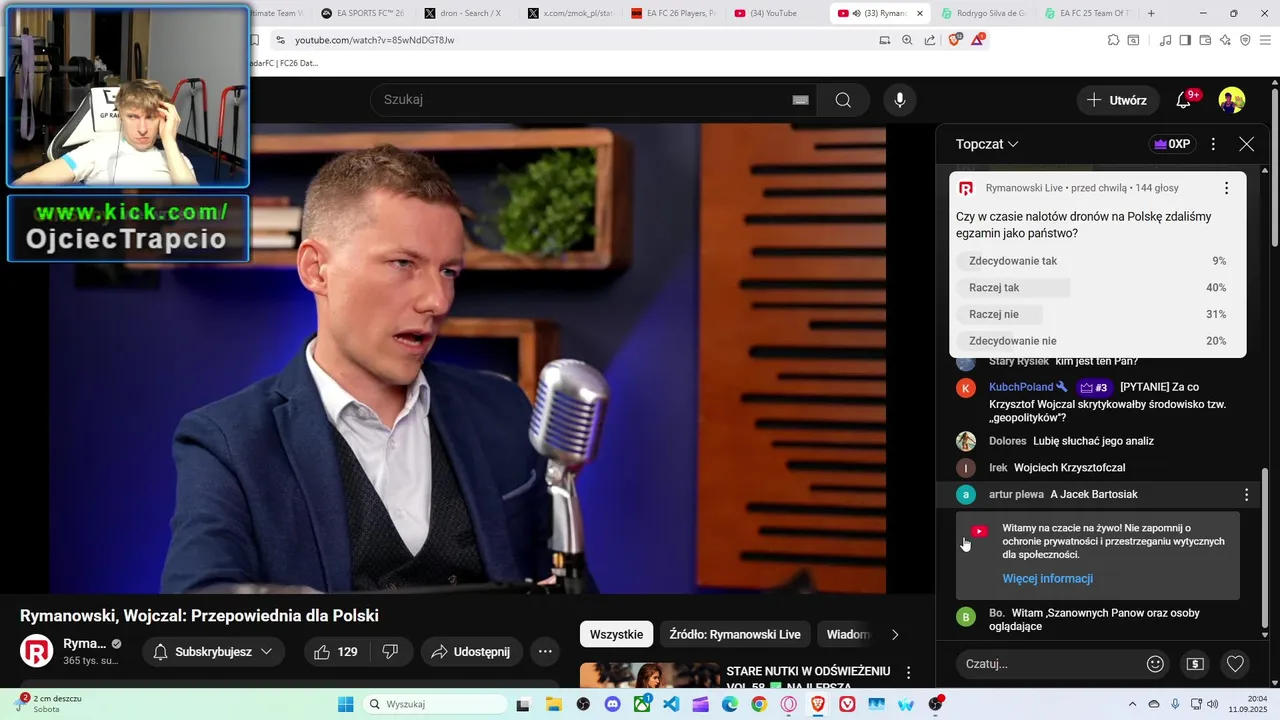
Task: Open the Subskrybujesz notification dropdown
Action: point(213,651)
